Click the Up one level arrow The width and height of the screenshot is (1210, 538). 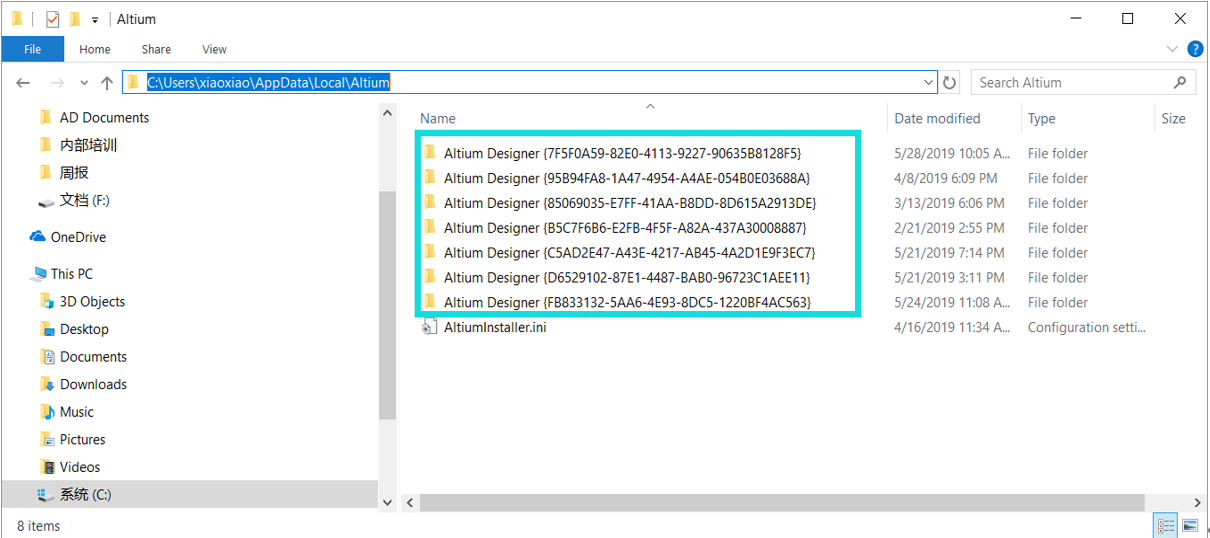(107, 83)
